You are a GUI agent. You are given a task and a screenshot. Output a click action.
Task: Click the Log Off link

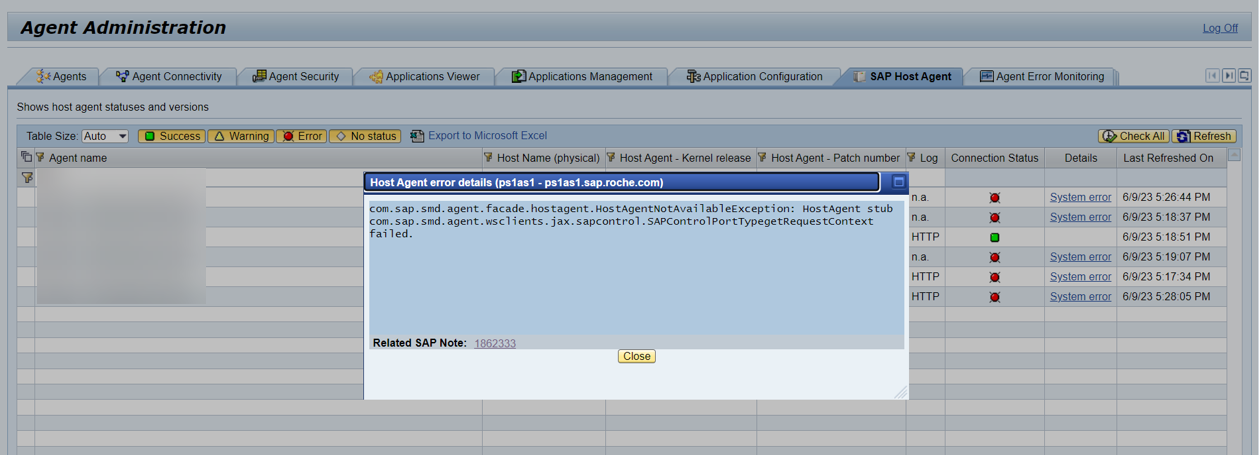click(x=1220, y=28)
